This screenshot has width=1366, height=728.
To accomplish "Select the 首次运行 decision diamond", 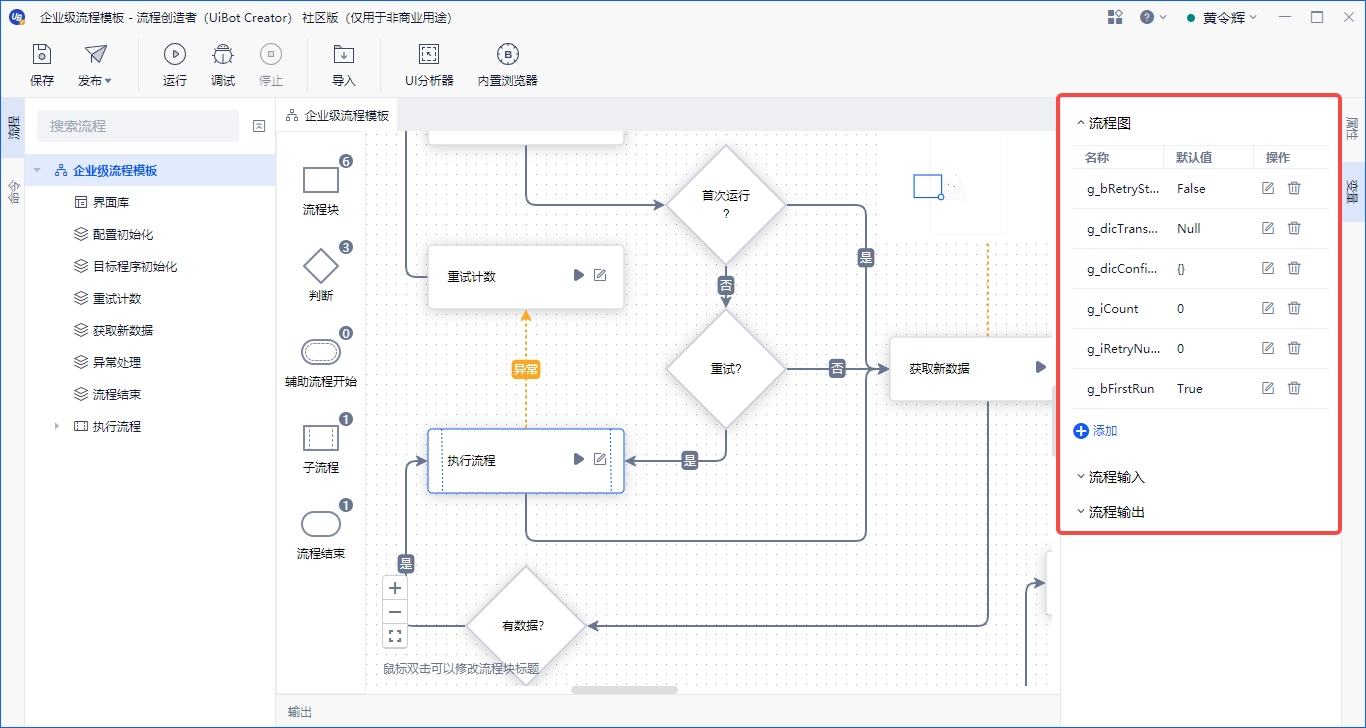I will click(726, 204).
